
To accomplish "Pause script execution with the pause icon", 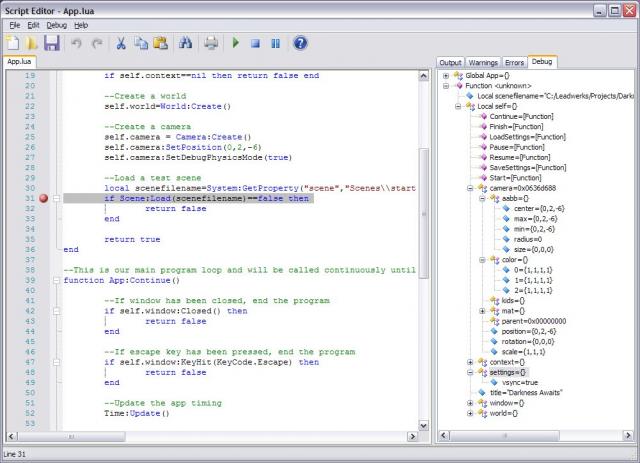I will pyautogui.click(x=275, y=43).
